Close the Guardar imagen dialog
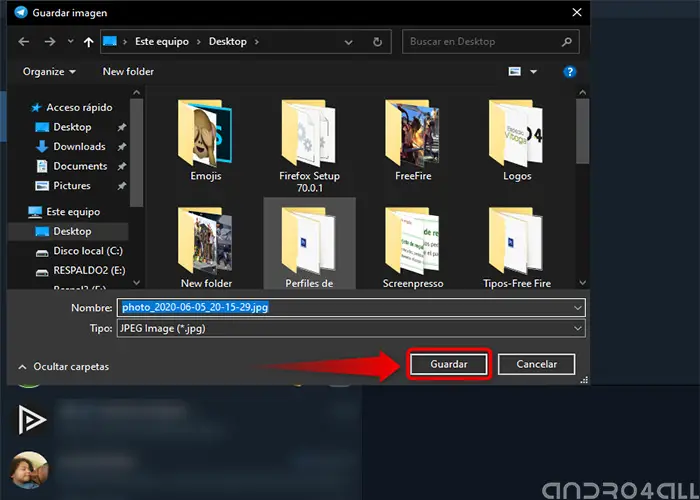The width and height of the screenshot is (700, 500). point(577,12)
